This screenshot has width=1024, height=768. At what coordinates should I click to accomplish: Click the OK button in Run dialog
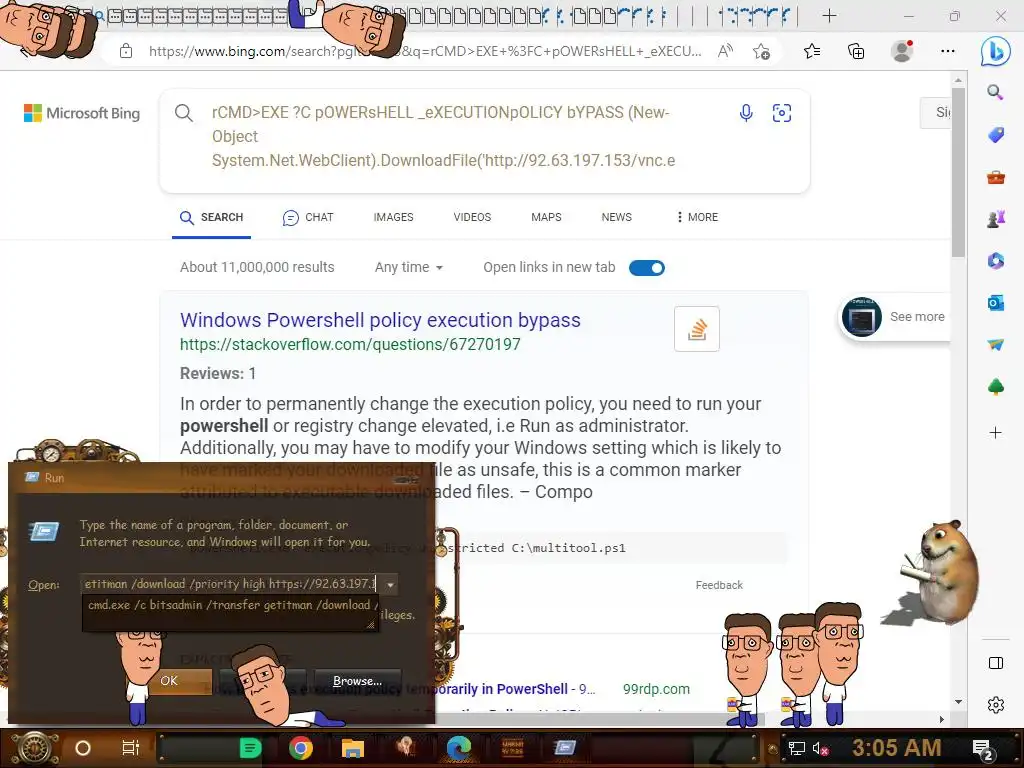169,680
